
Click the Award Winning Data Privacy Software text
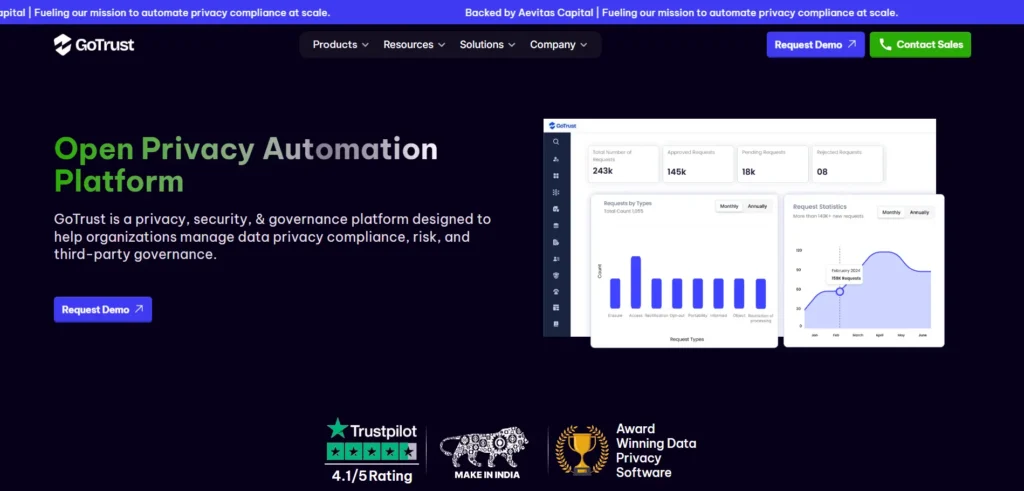pyautogui.click(x=656, y=451)
